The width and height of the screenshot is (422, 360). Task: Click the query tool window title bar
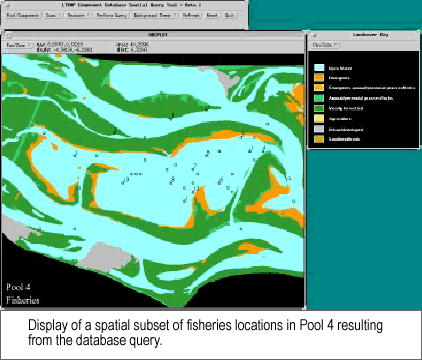(x=125, y=5)
